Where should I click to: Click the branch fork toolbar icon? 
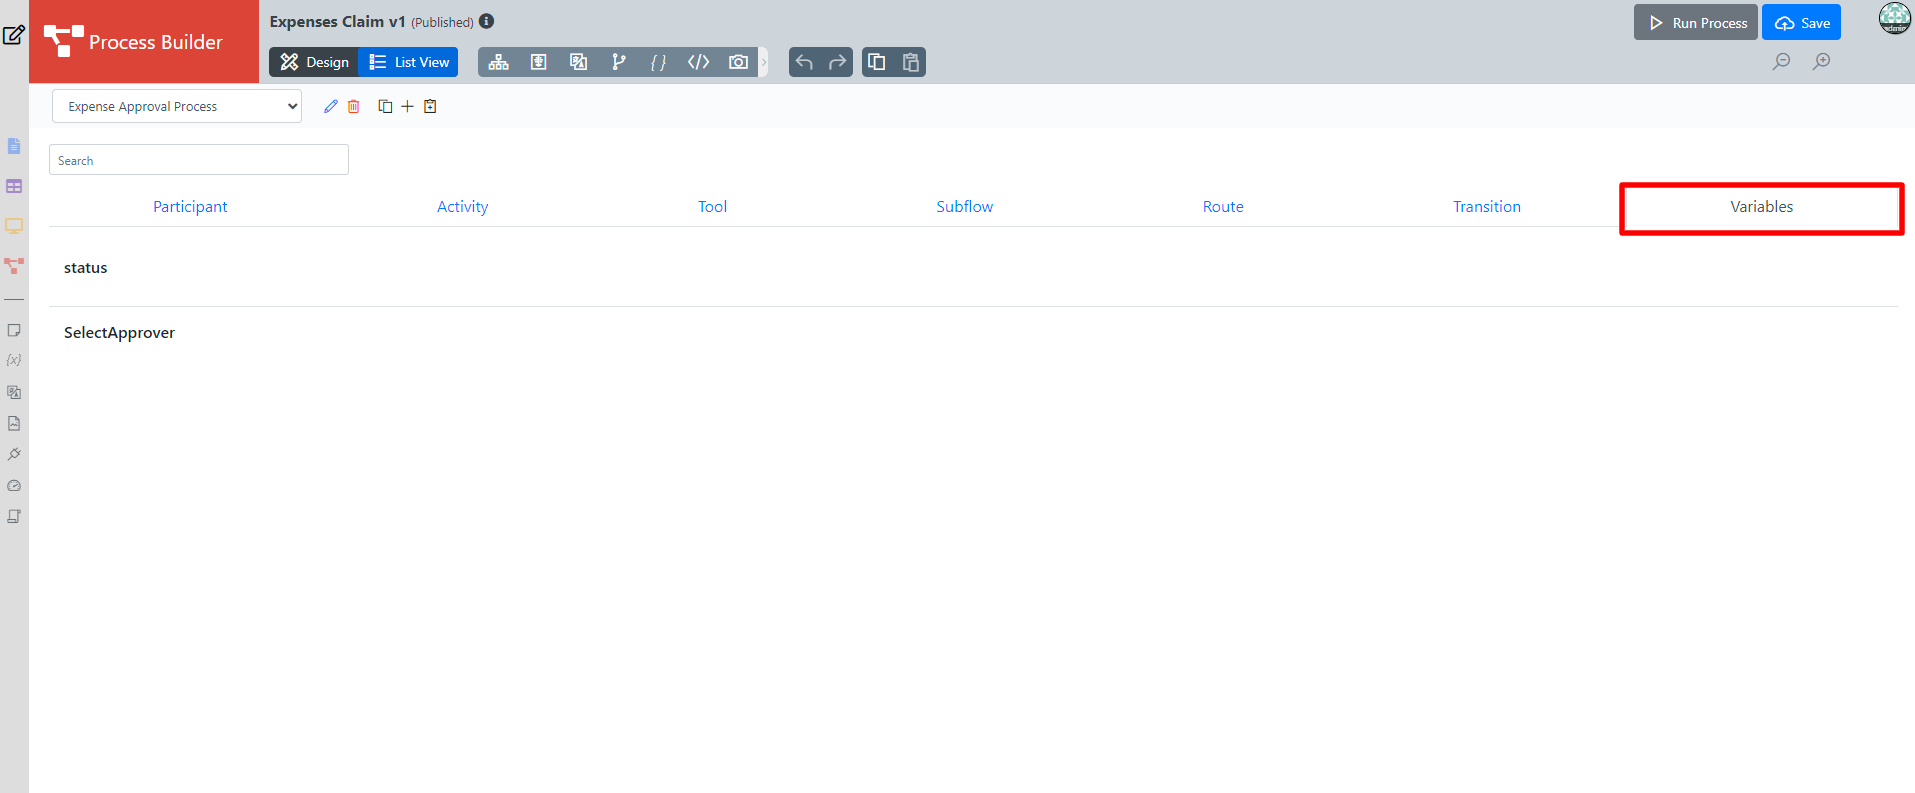pos(619,62)
